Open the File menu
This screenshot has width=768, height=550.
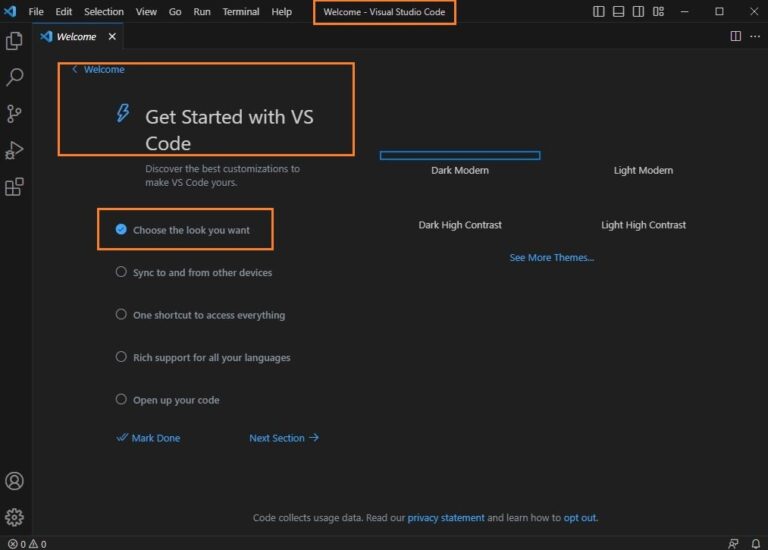(36, 11)
